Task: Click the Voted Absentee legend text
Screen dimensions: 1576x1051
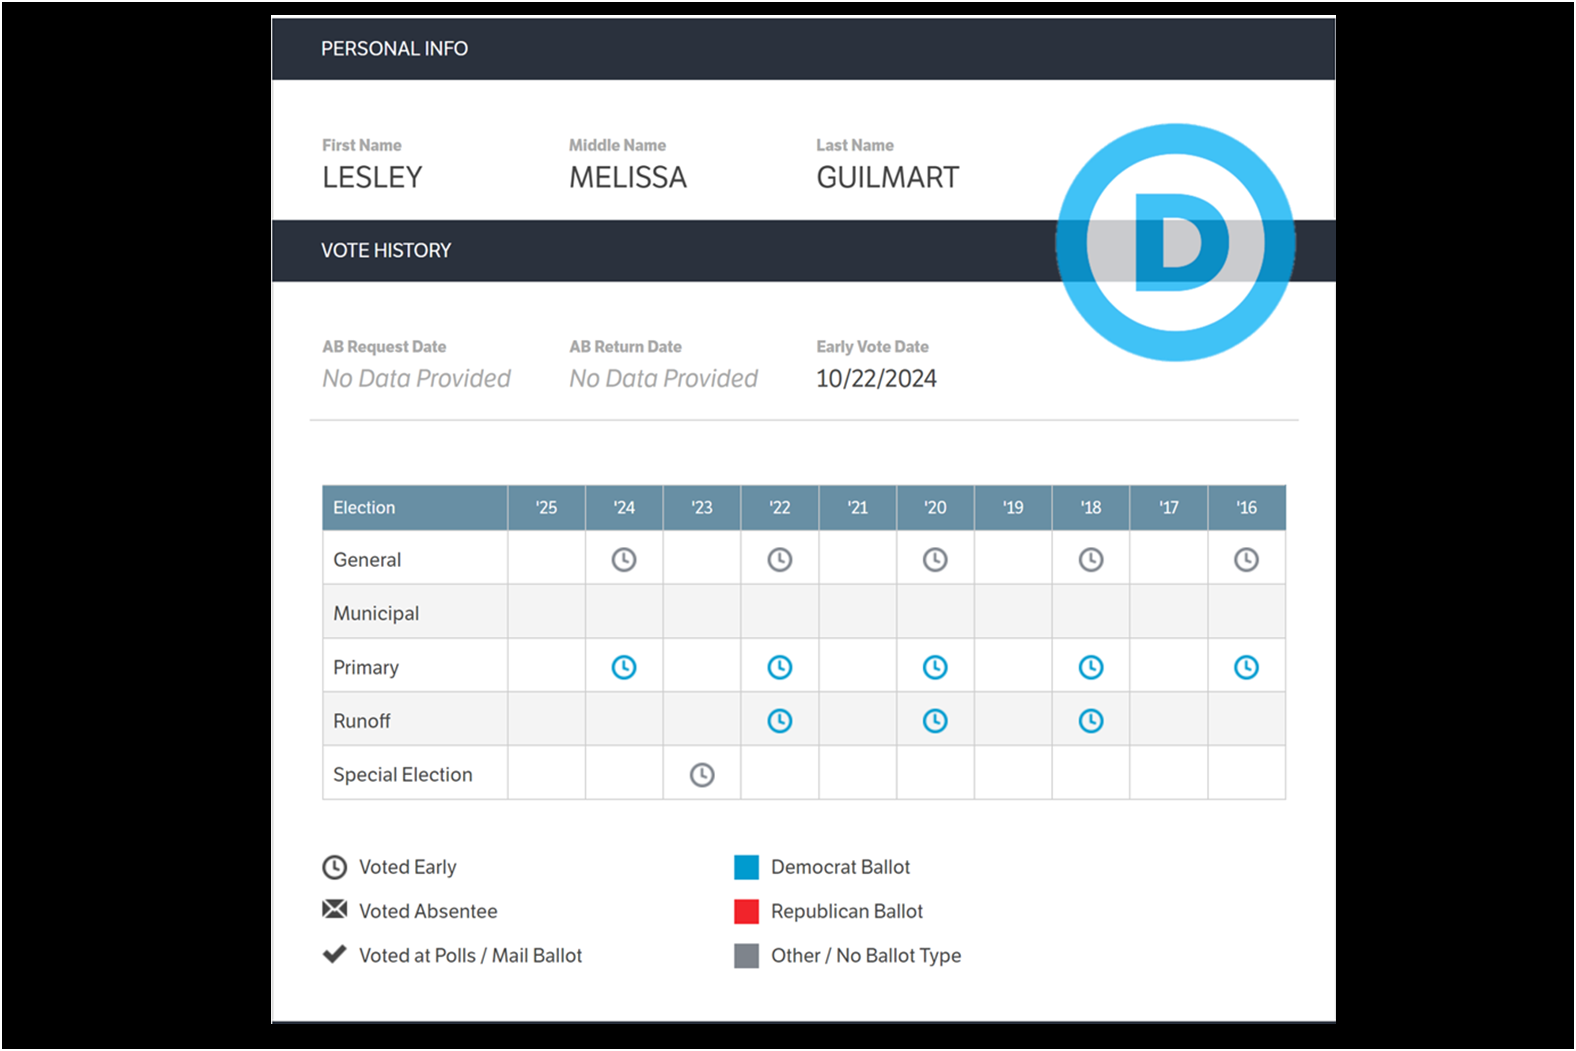Action: (428, 911)
